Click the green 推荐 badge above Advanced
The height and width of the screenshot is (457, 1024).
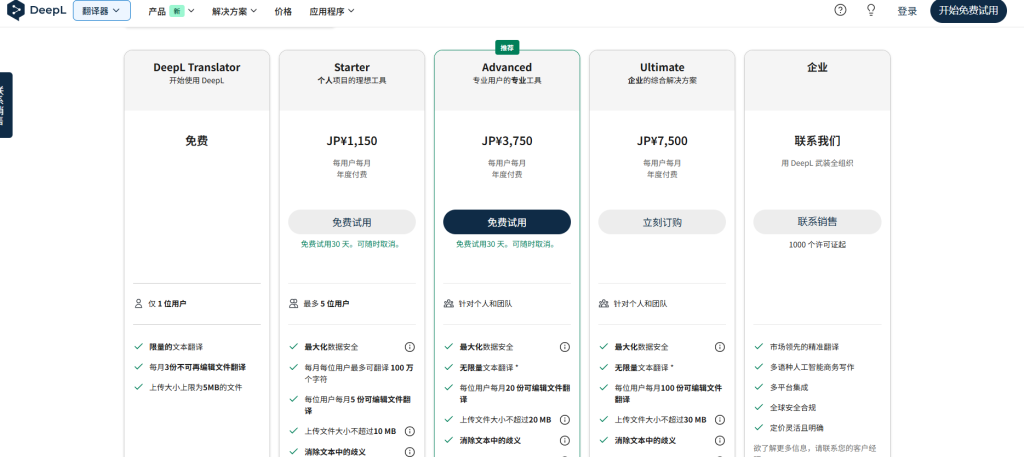[507, 48]
